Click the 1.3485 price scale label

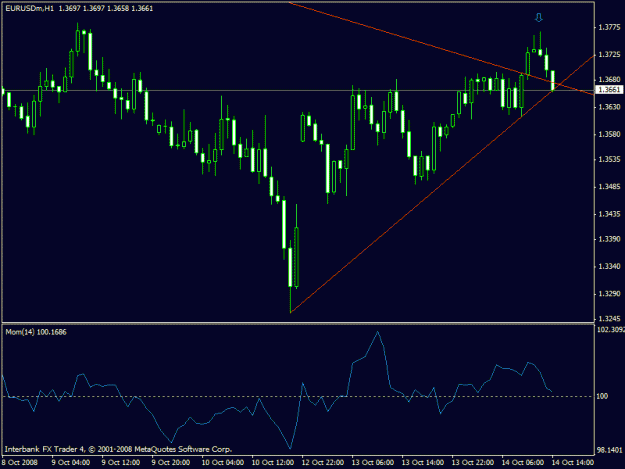[x=609, y=187]
